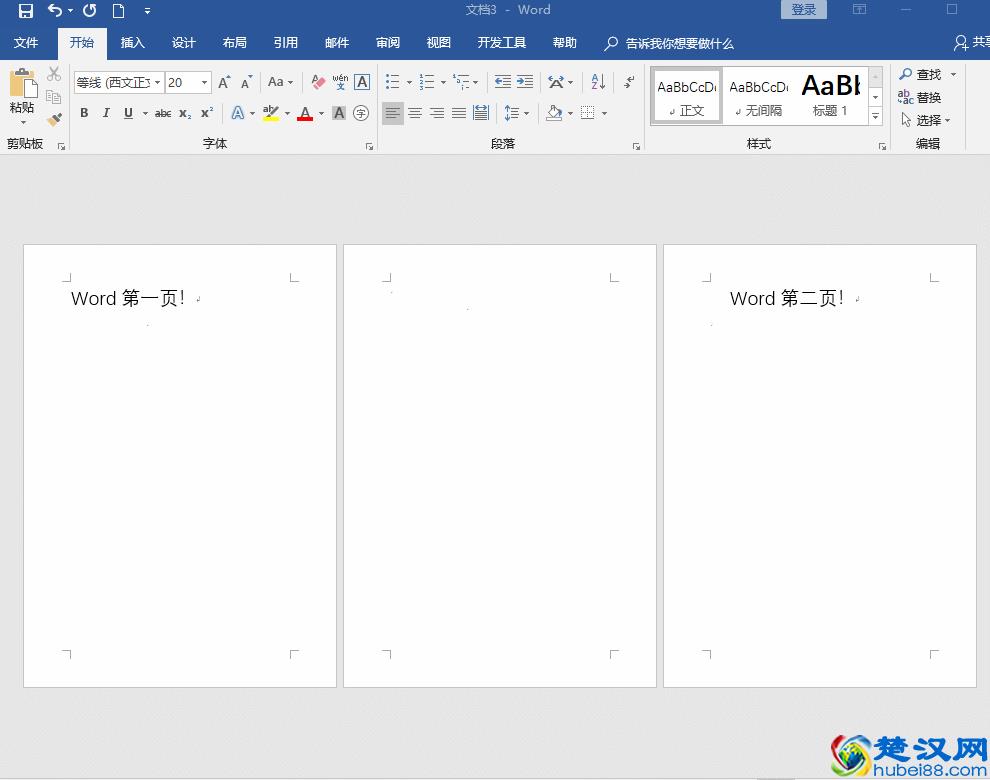Image resolution: width=990 pixels, height=780 pixels.
Task: Toggle the underline button
Action: (127, 113)
